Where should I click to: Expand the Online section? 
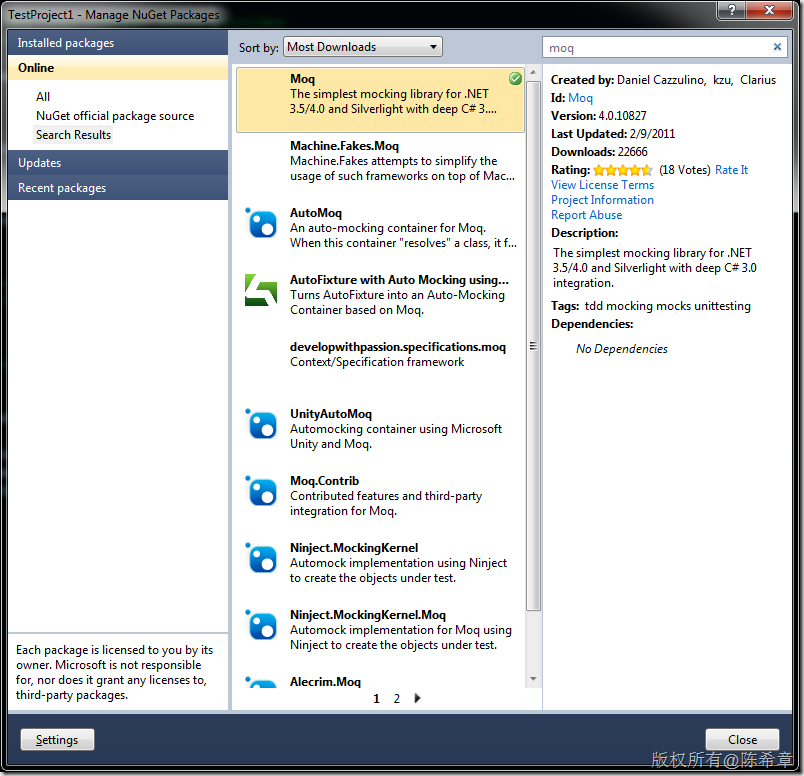[118, 68]
